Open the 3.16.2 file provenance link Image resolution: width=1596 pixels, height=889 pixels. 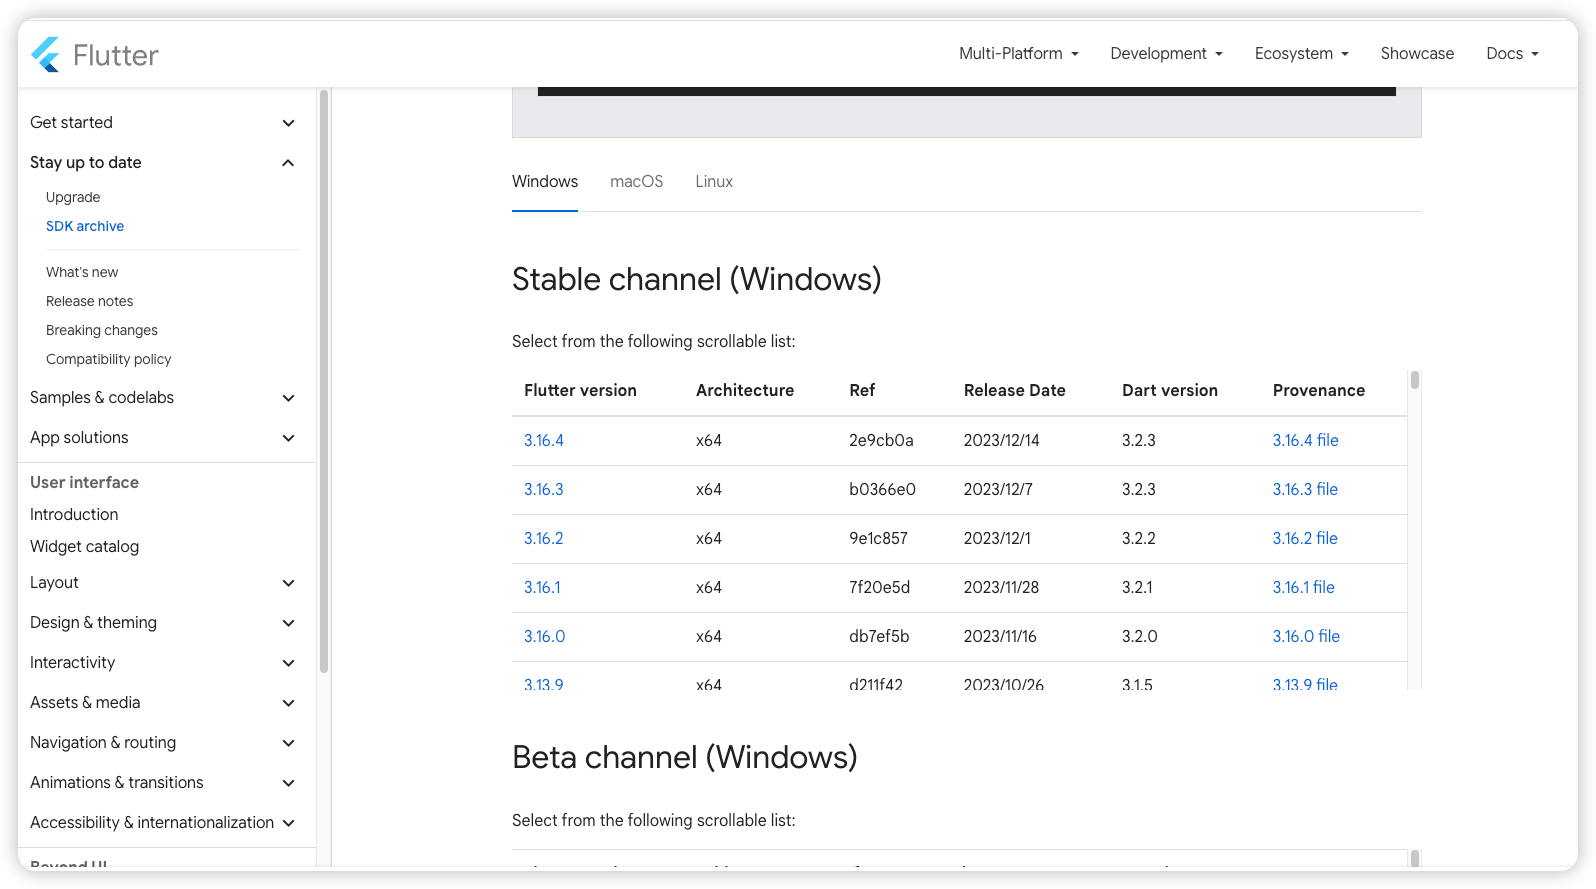1305,538
